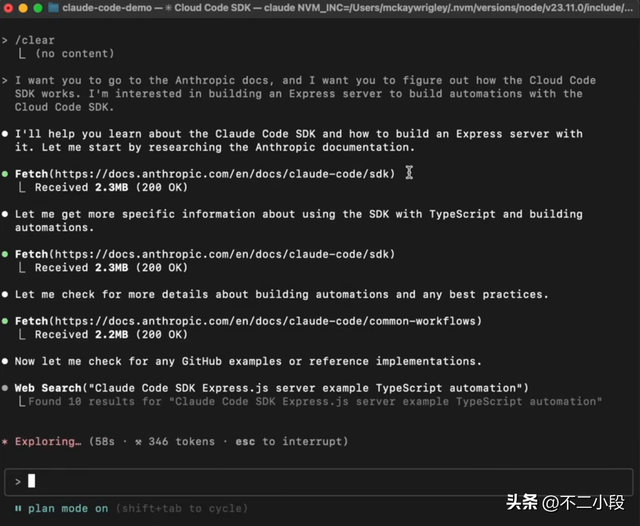
Task: Click the '58s' elapsed time text
Action: click(105, 442)
